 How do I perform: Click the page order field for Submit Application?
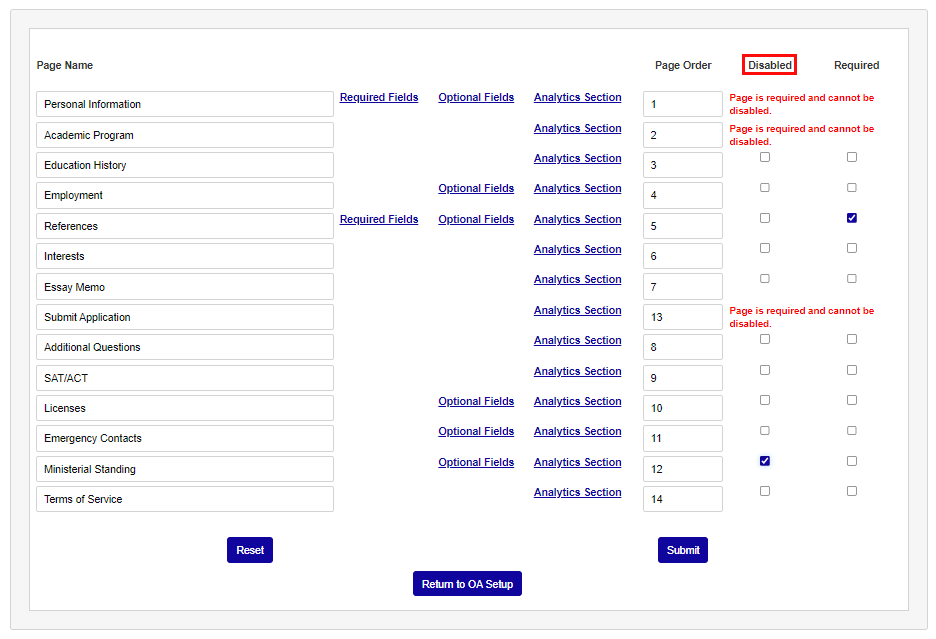(683, 316)
